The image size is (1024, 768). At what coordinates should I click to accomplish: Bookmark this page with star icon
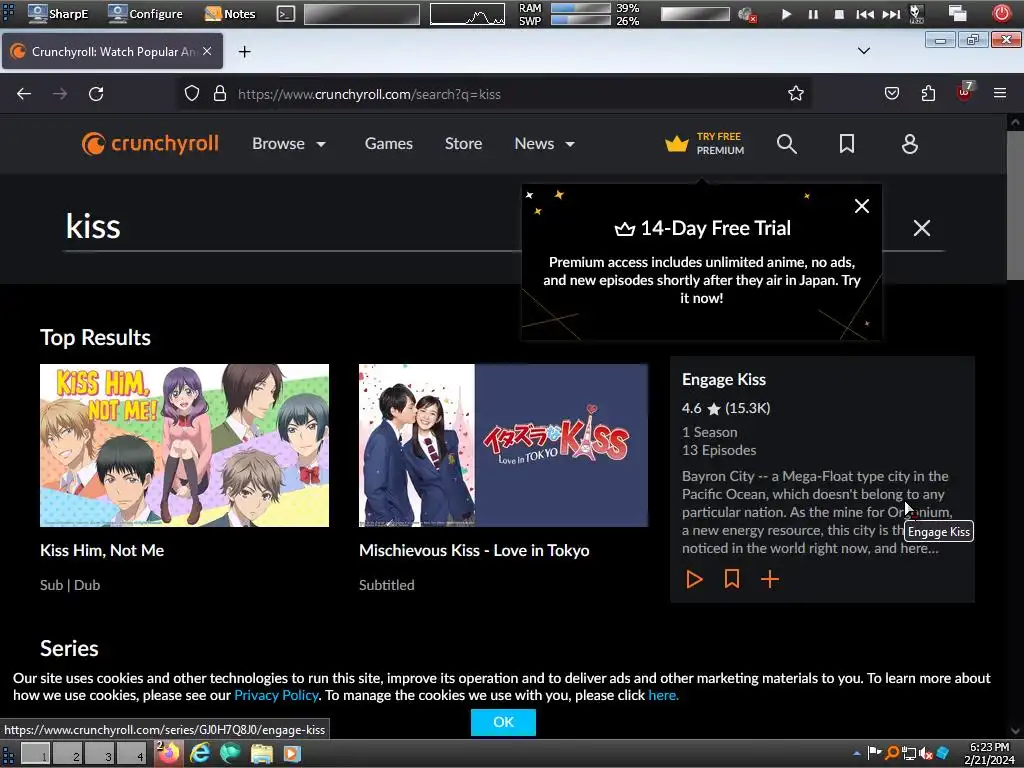(x=795, y=94)
